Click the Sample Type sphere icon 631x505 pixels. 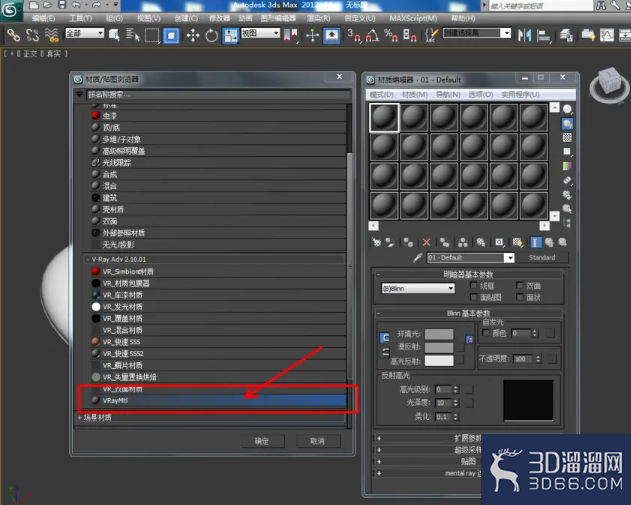[x=567, y=109]
